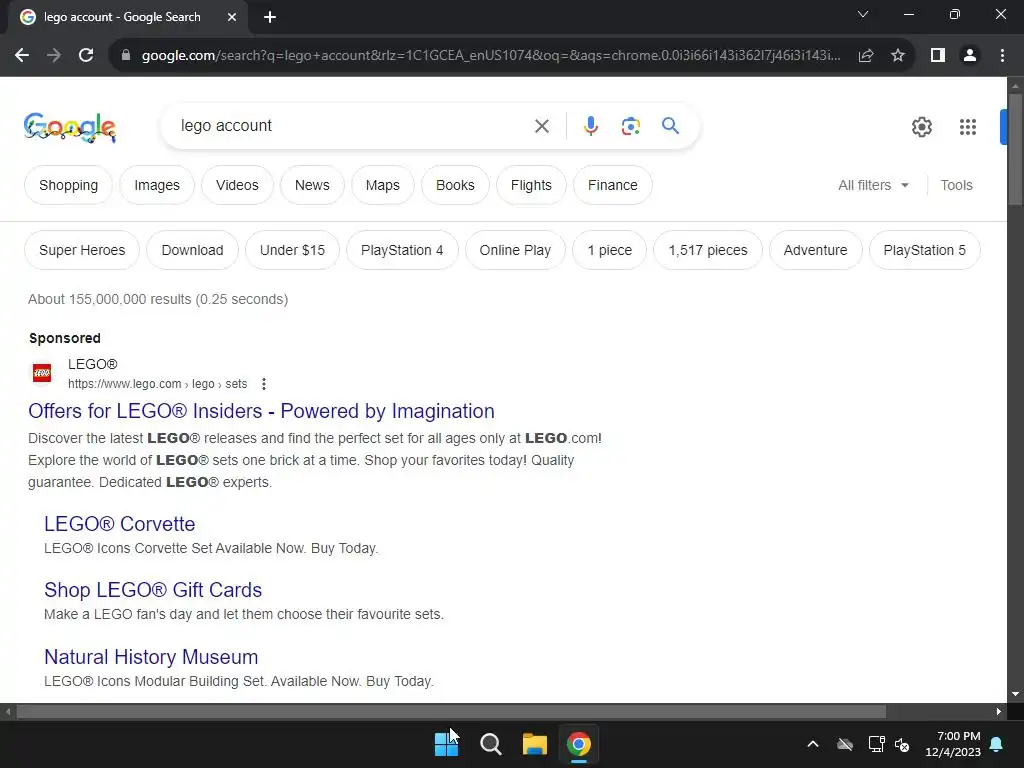Click the muted volume tray icon
1024x768 pixels.
point(903,744)
